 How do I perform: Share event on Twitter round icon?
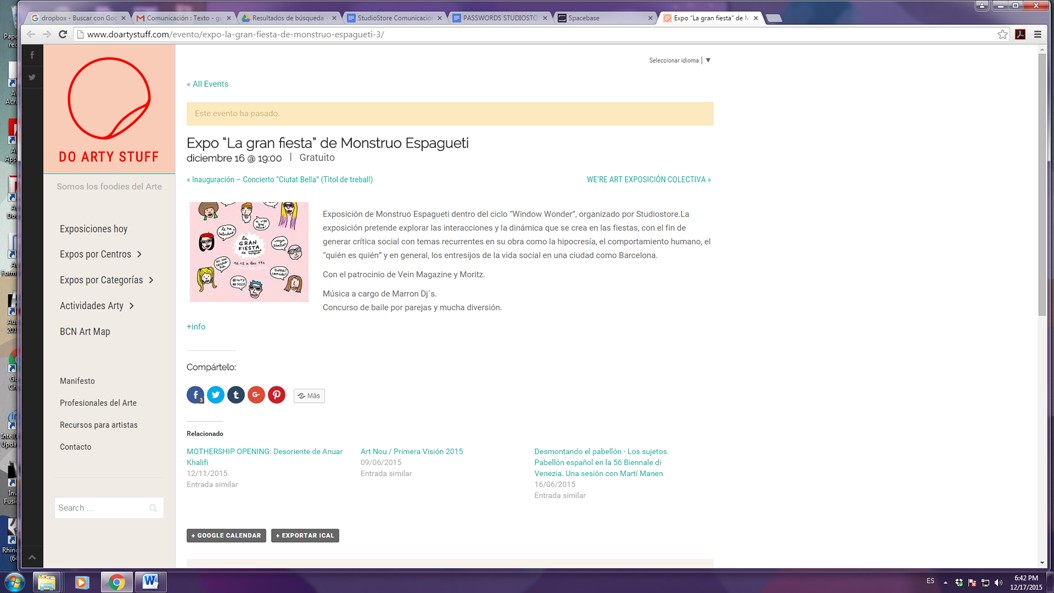215,395
